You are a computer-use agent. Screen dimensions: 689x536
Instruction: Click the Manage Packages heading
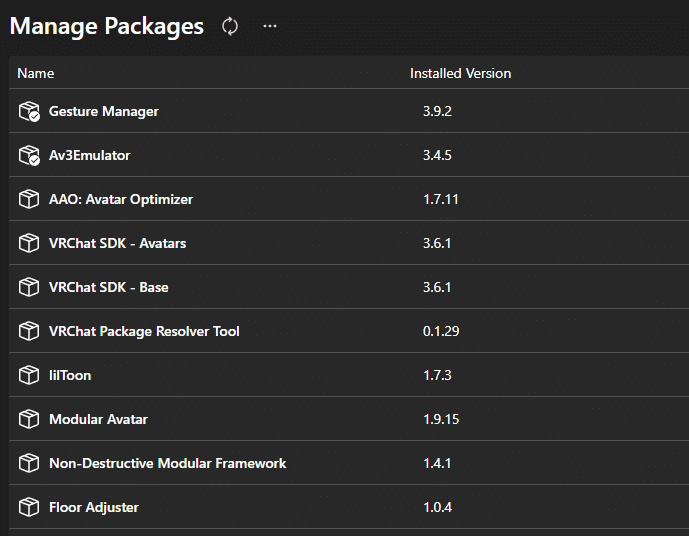click(107, 26)
